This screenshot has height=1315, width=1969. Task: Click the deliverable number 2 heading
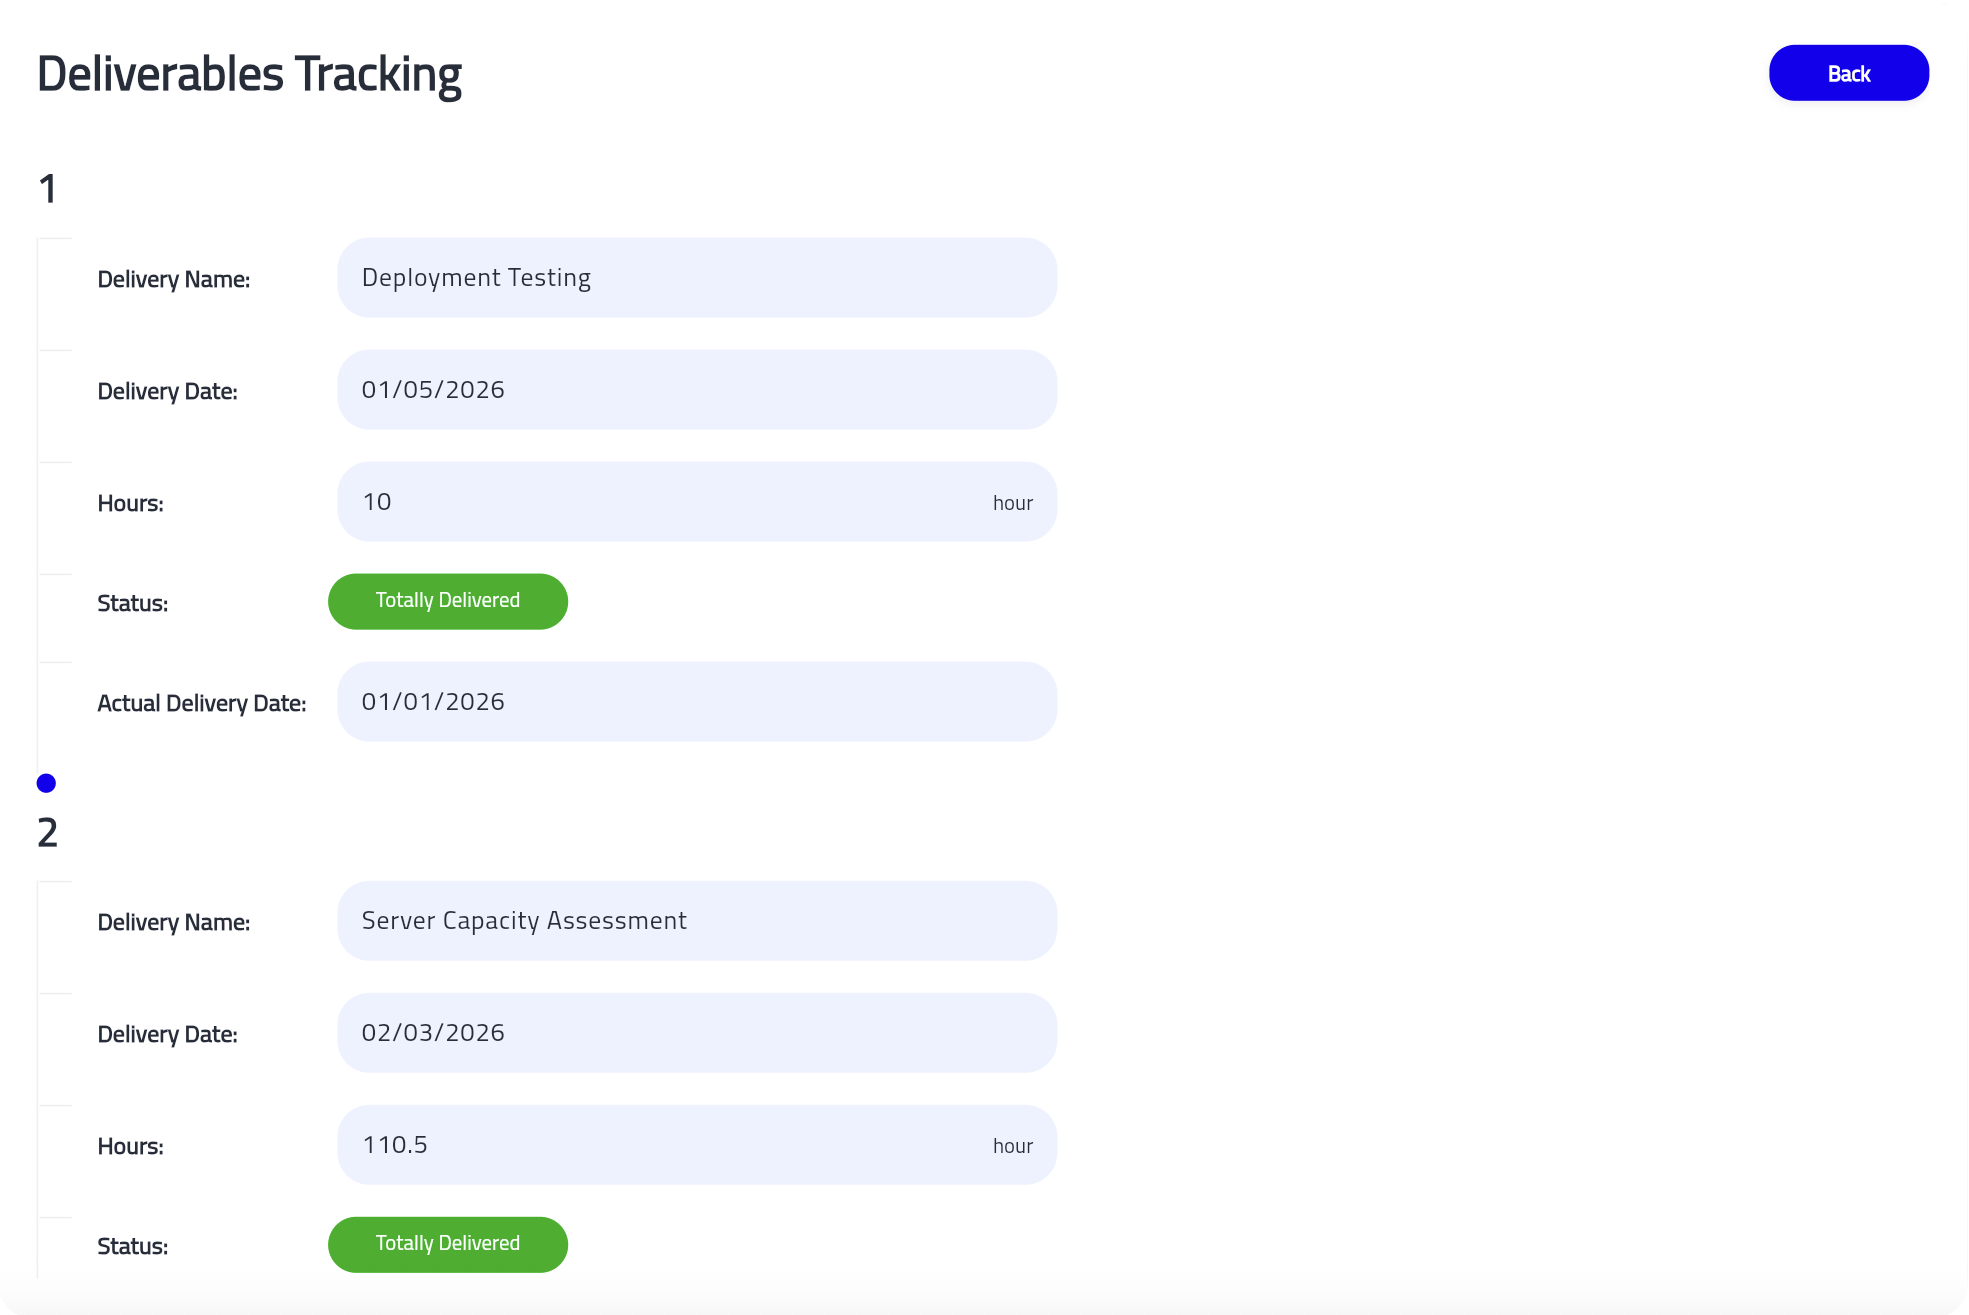click(47, 832)
